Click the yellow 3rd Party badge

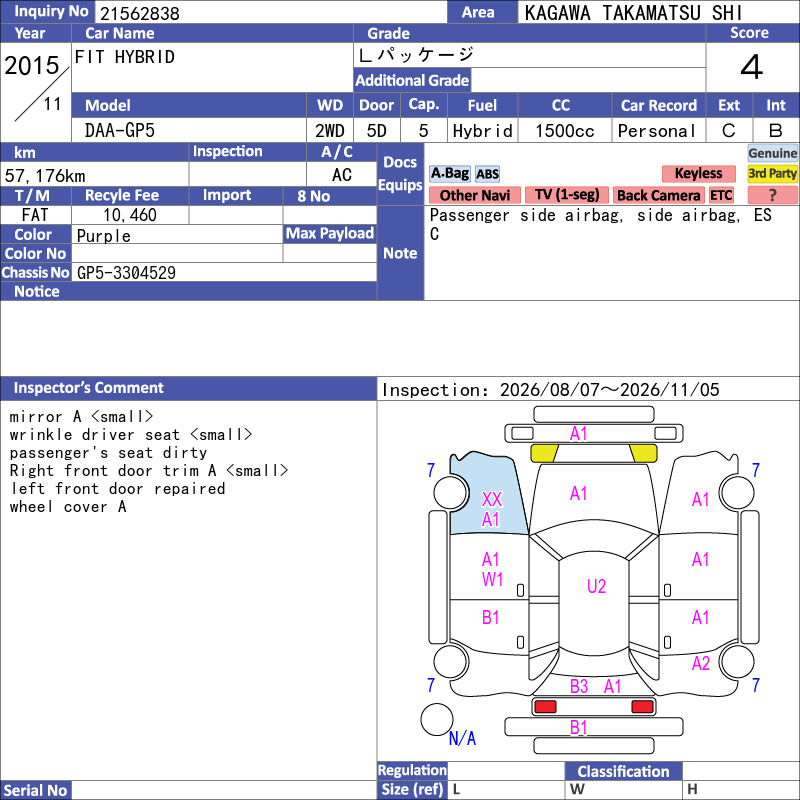(x=772, y=173)
